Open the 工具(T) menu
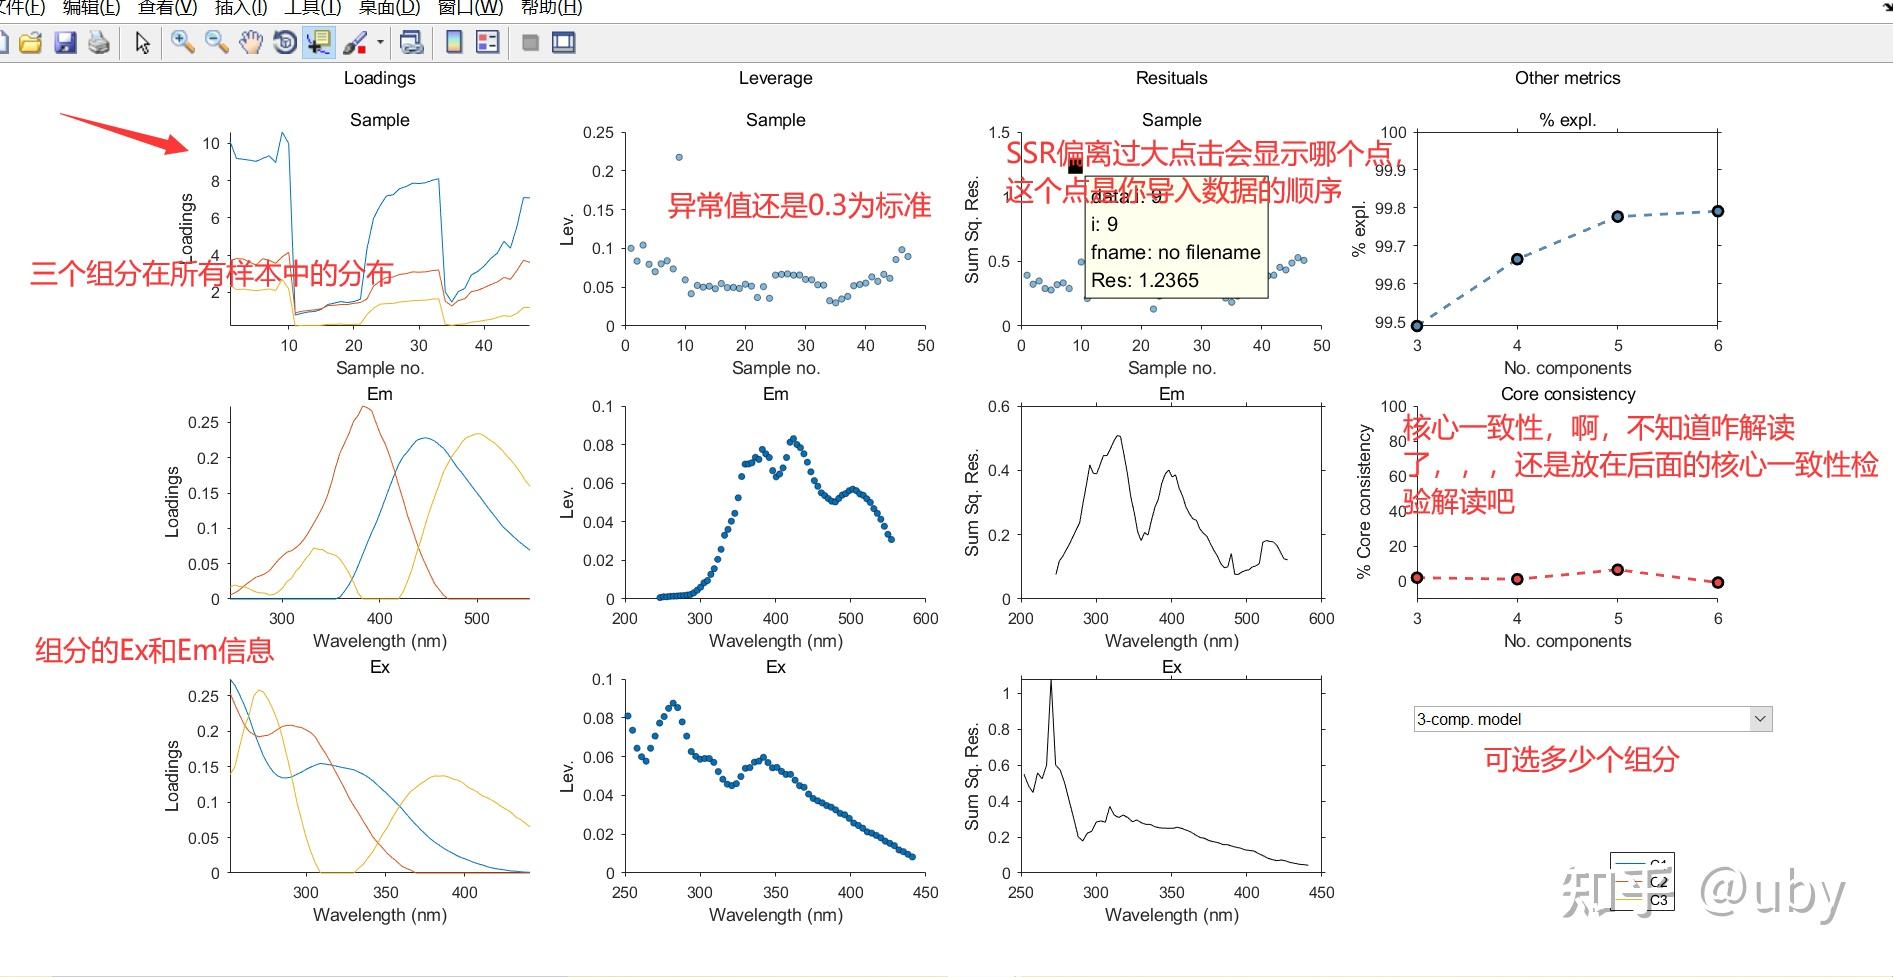1893x977 pixels. 313,8
